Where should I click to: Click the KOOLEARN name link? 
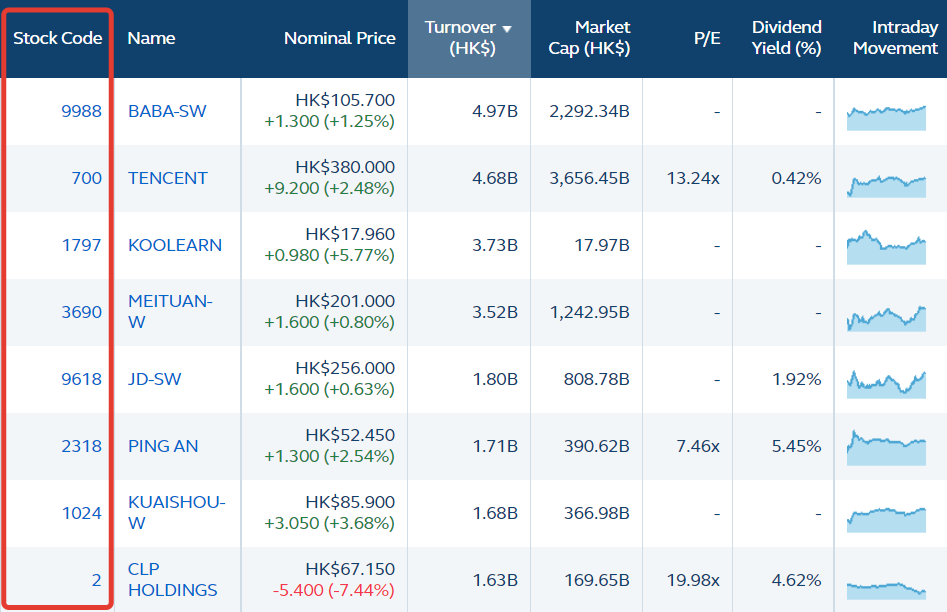click(x=175, y=245)
